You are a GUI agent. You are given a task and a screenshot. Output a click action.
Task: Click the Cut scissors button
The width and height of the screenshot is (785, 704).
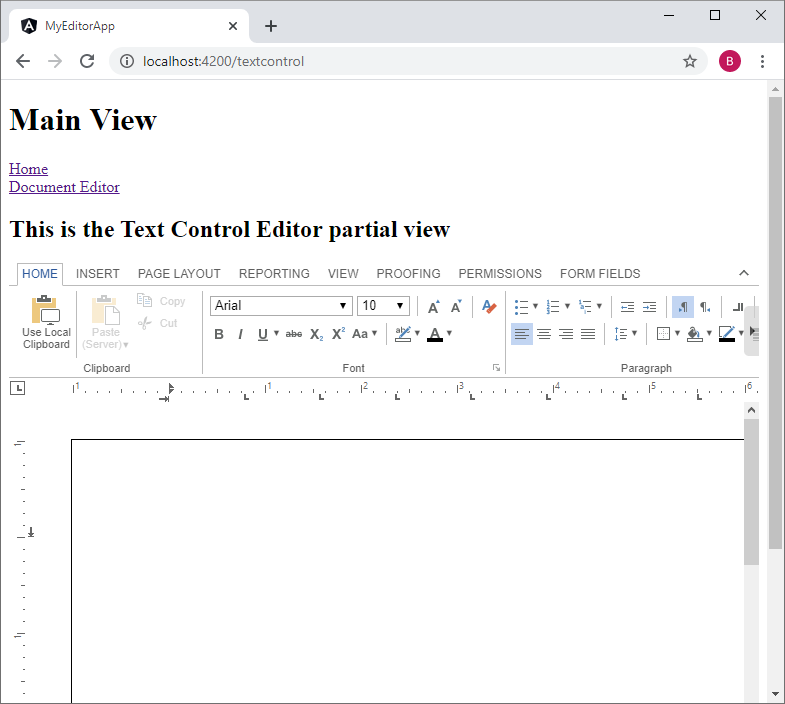click(x=158, y=323)
